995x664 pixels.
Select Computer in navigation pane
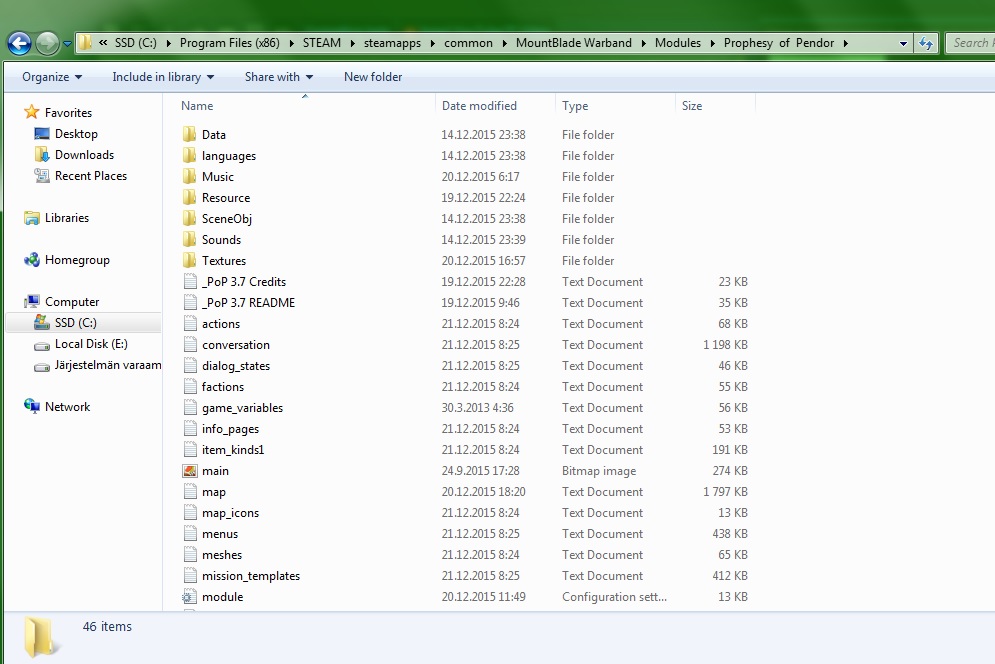[x=72, y=302]
